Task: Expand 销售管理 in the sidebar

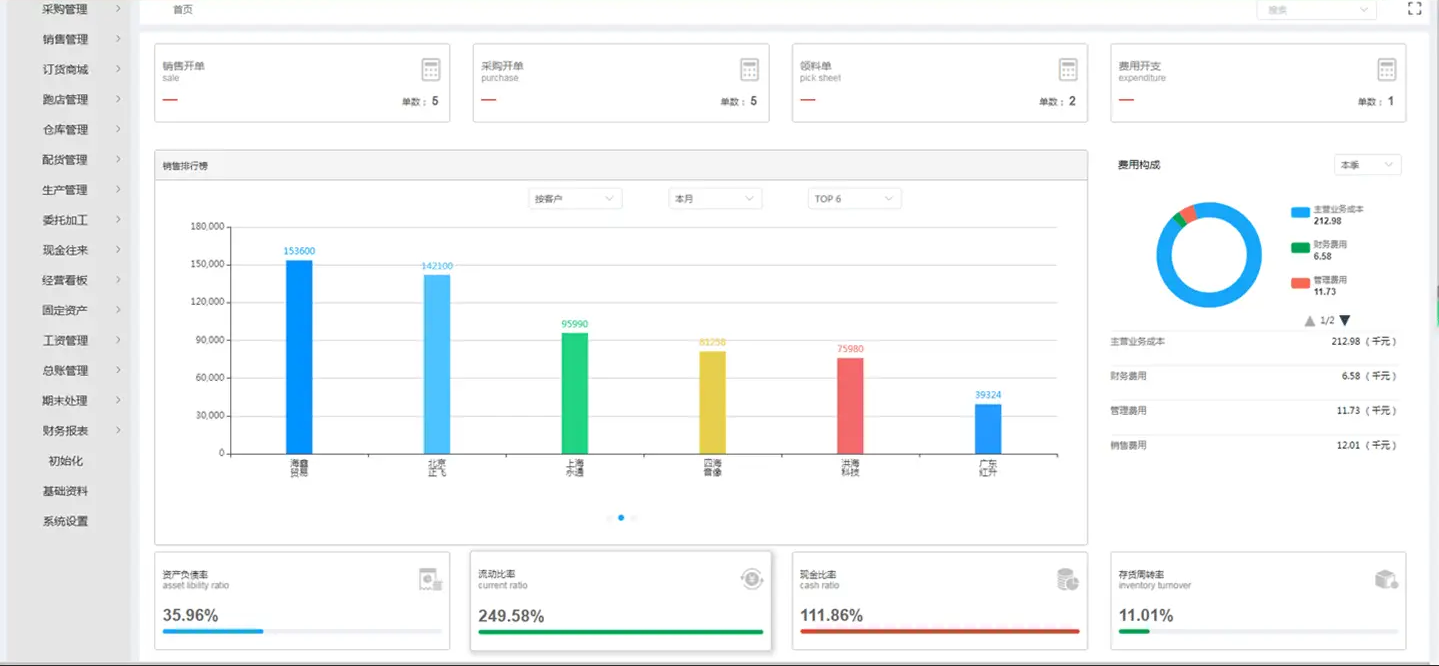Action: click(x=66, y=39)
